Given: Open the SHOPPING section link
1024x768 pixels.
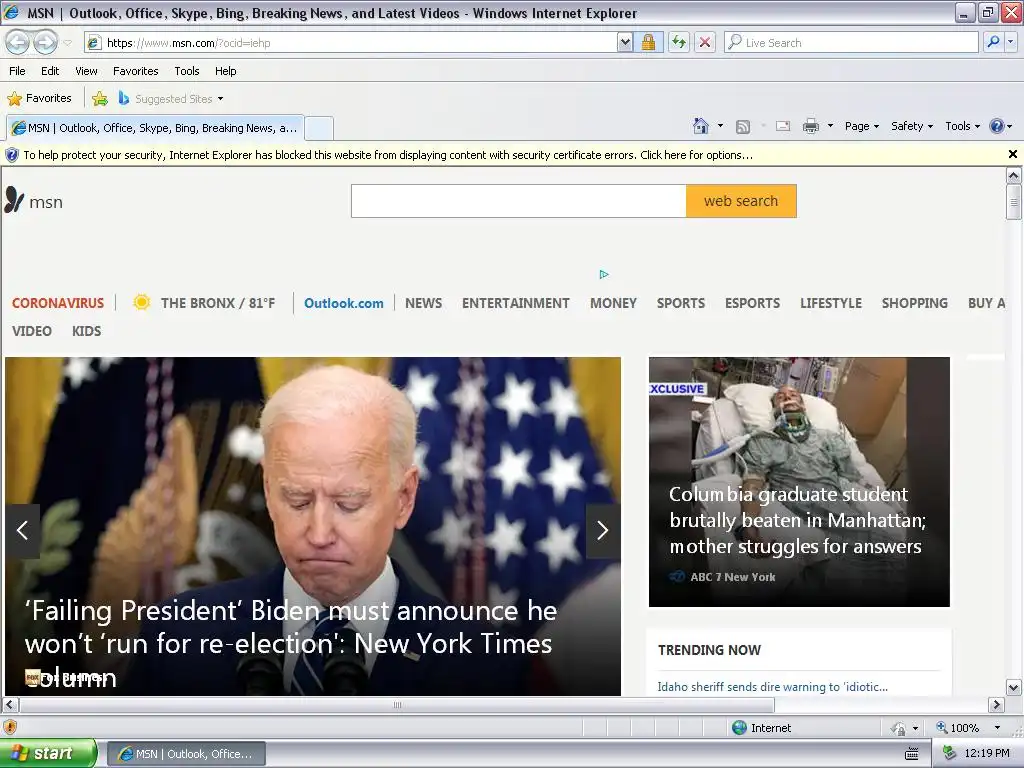Looking at the screenshot, I should tap(914, 303).
